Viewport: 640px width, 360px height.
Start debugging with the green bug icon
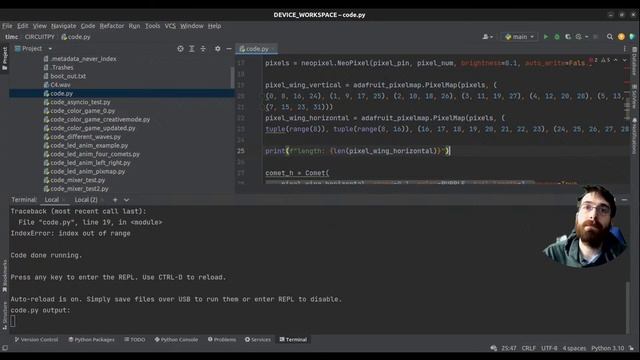tap(557, 37)
